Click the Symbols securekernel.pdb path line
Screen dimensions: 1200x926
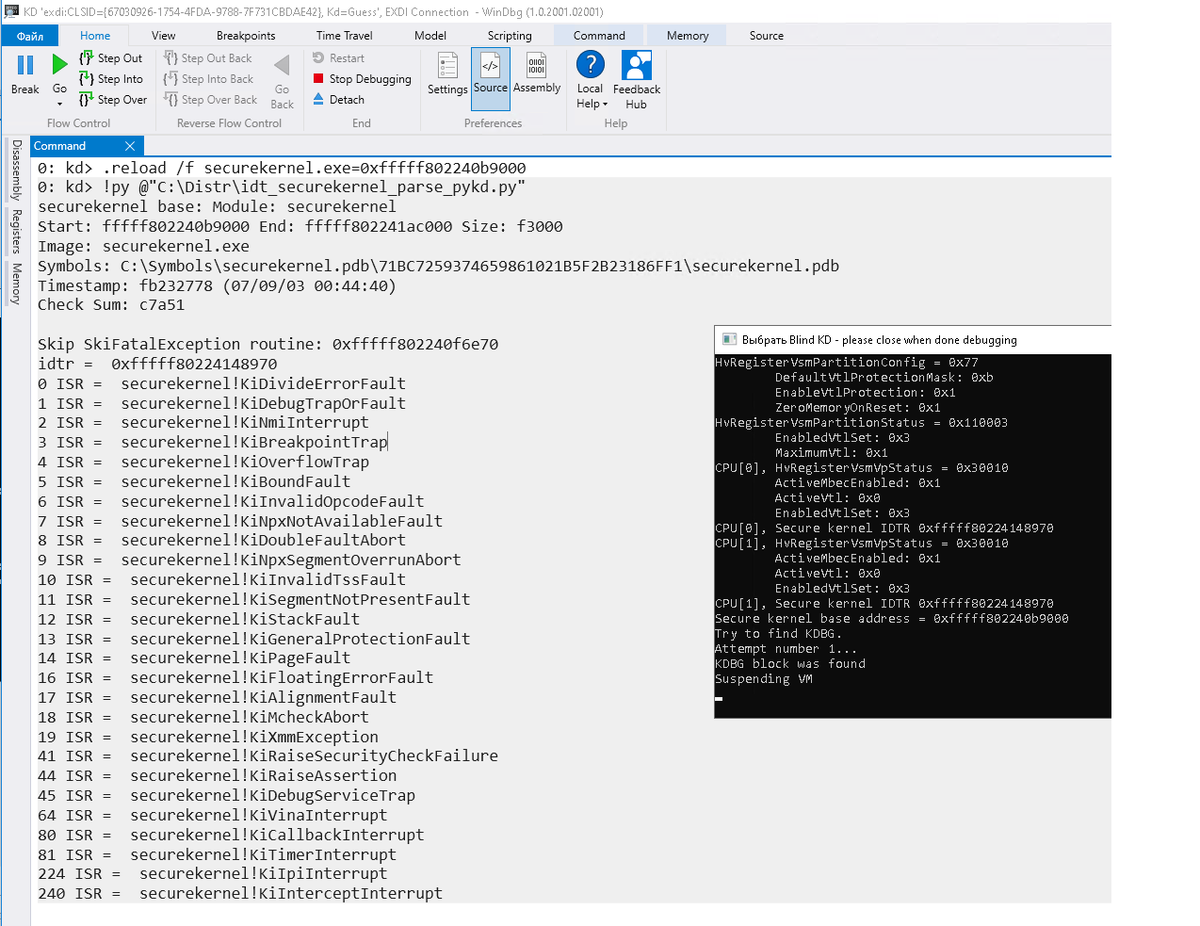point(438,266)
